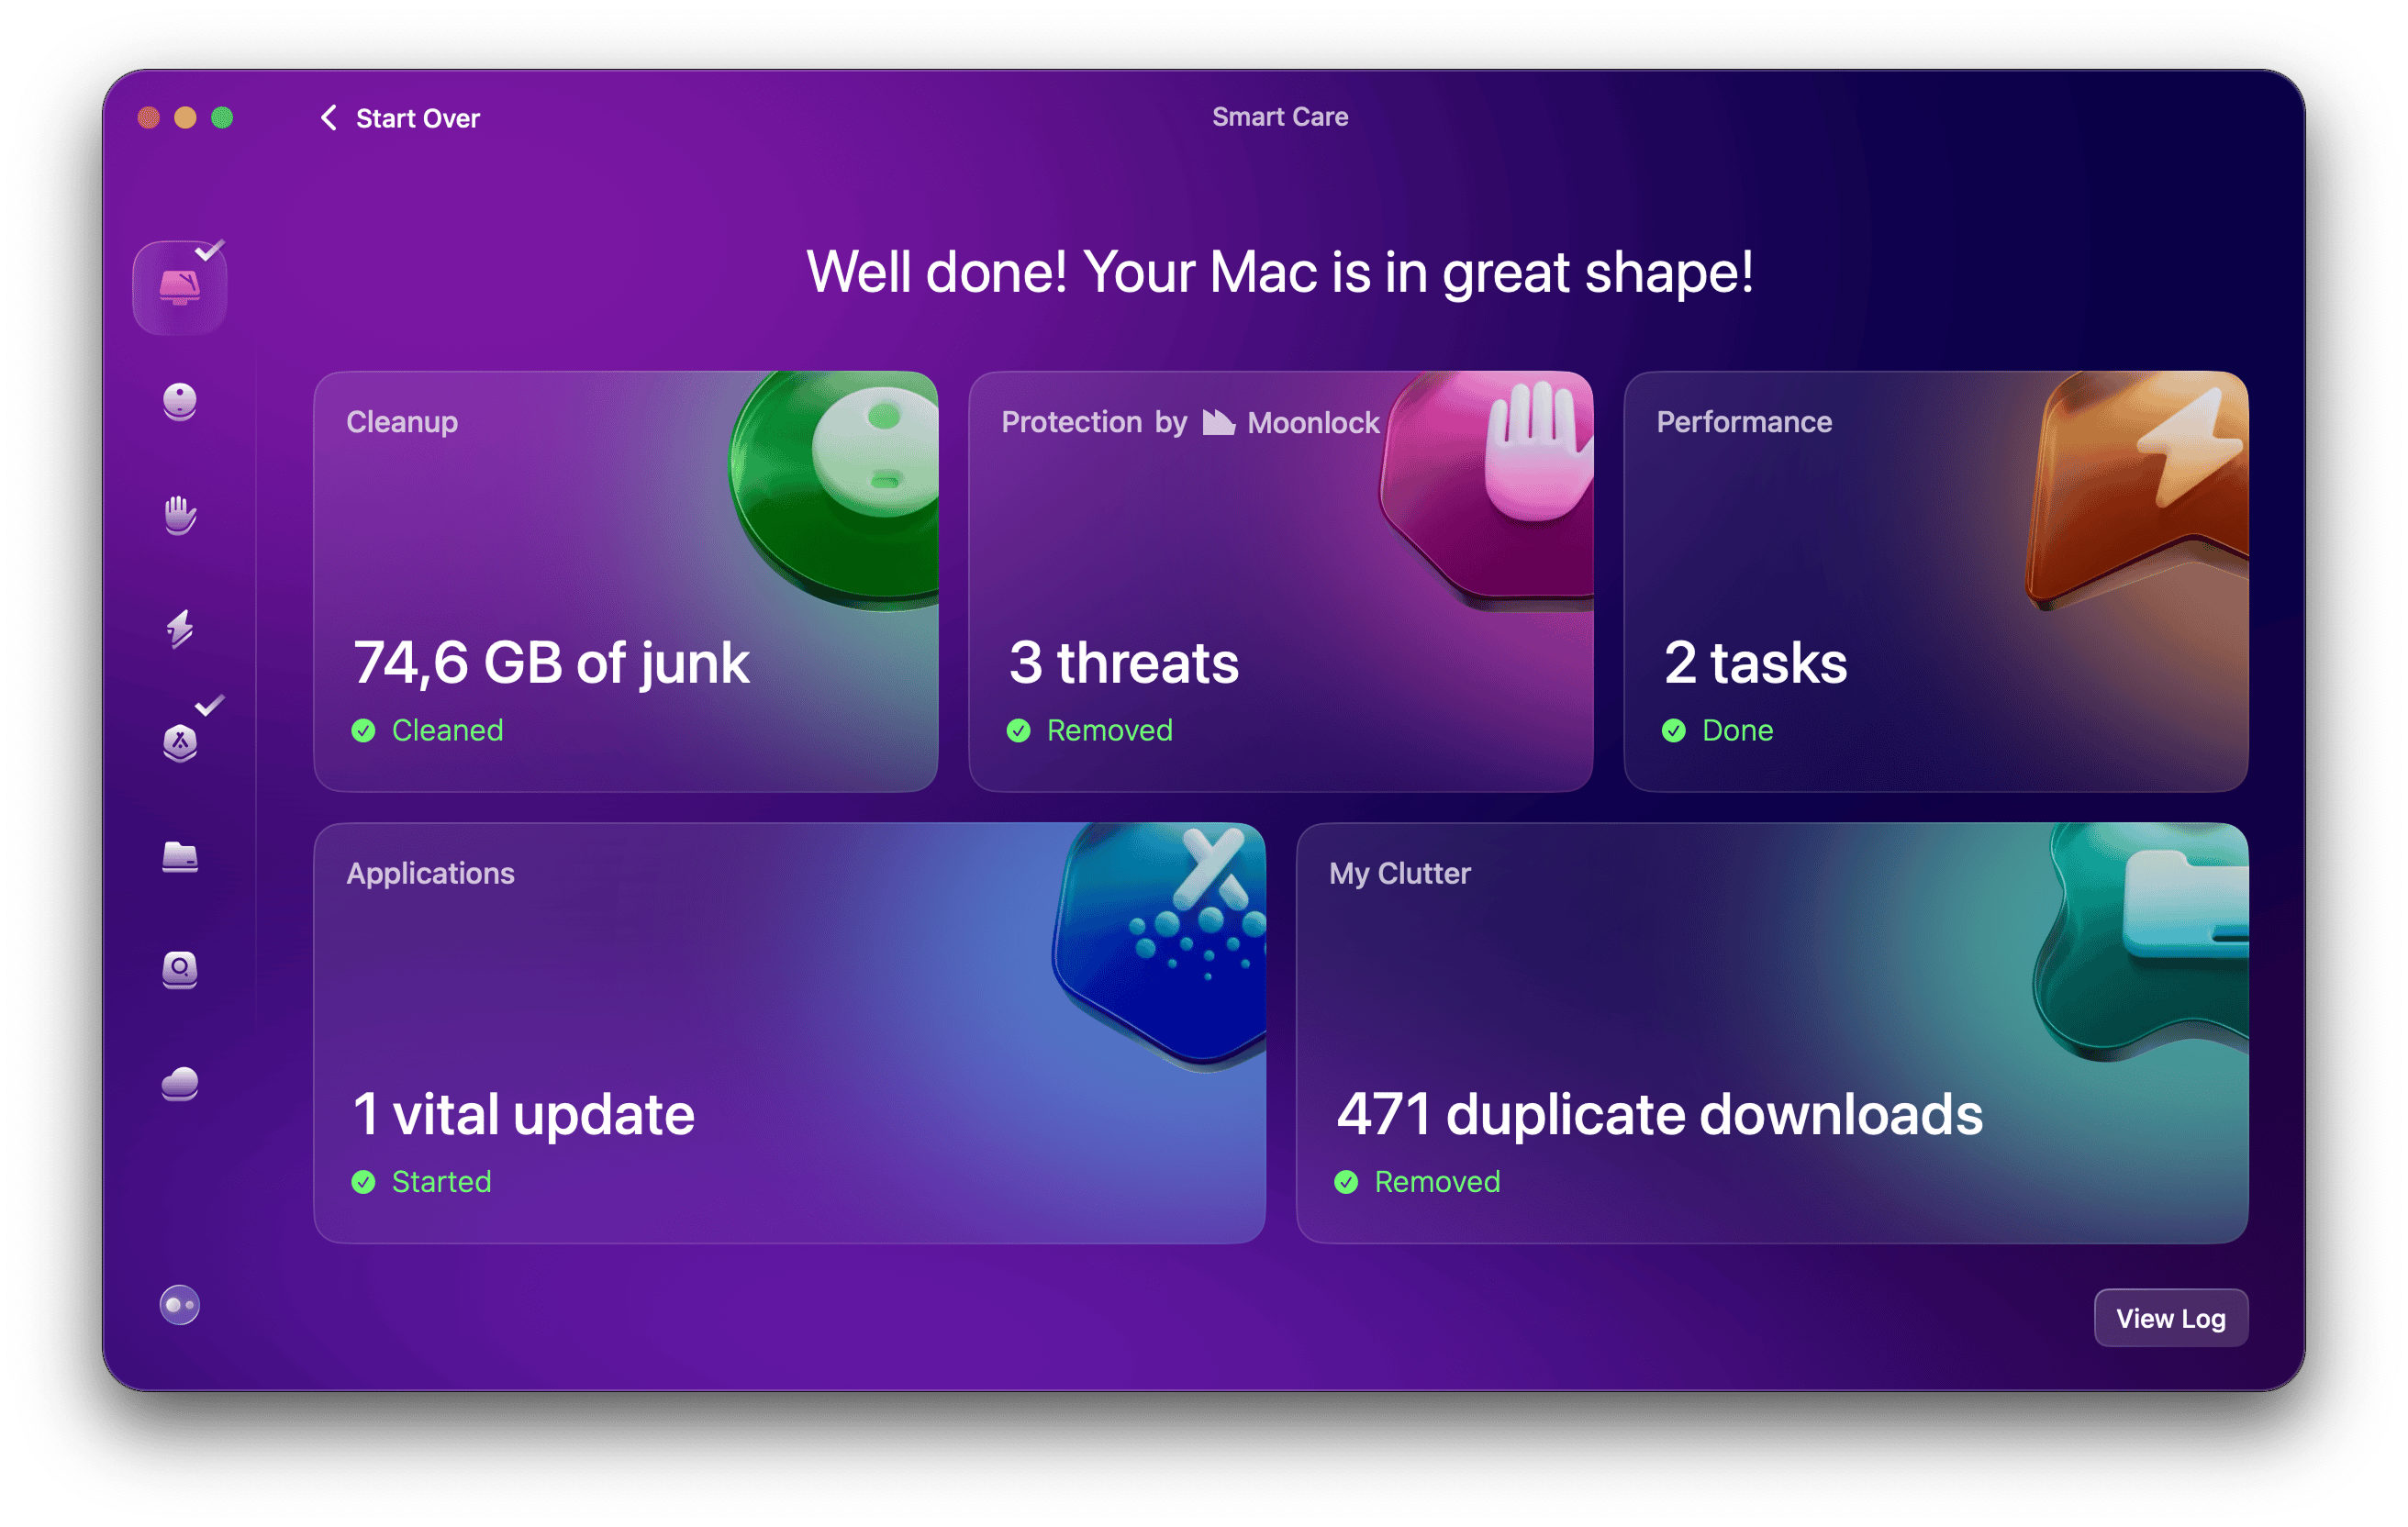2408x1527 pixels.
Task: Select the Space Lens disk icon
Action: 180,970
